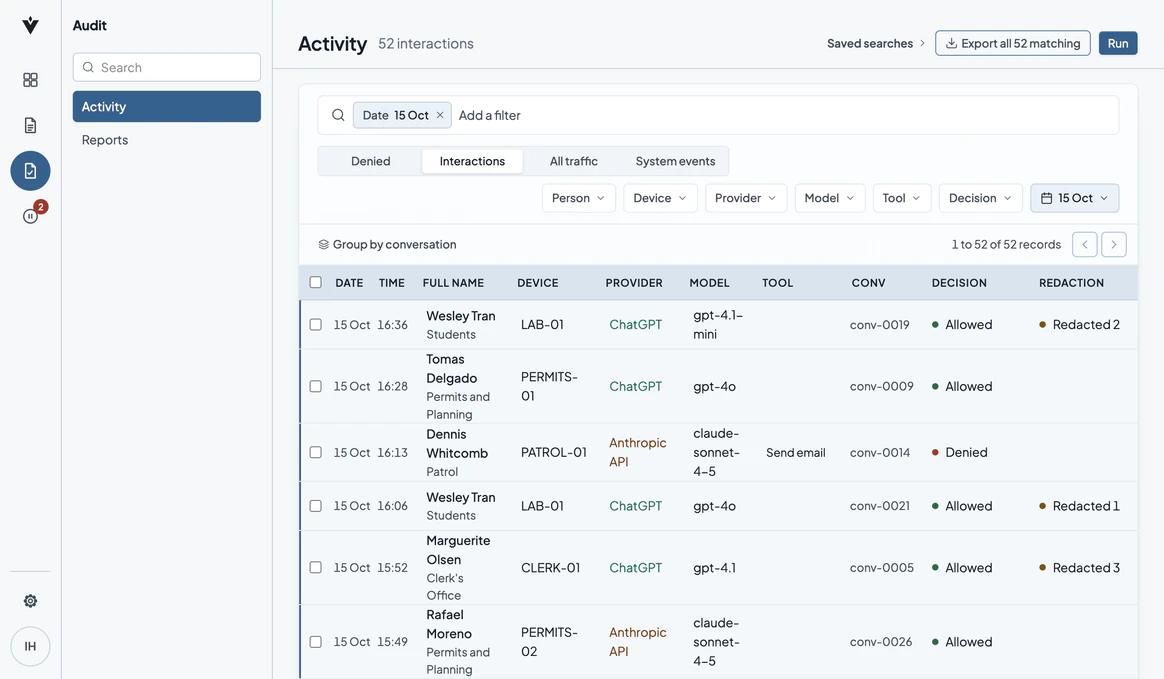Click the Send email tool cell

796,453
